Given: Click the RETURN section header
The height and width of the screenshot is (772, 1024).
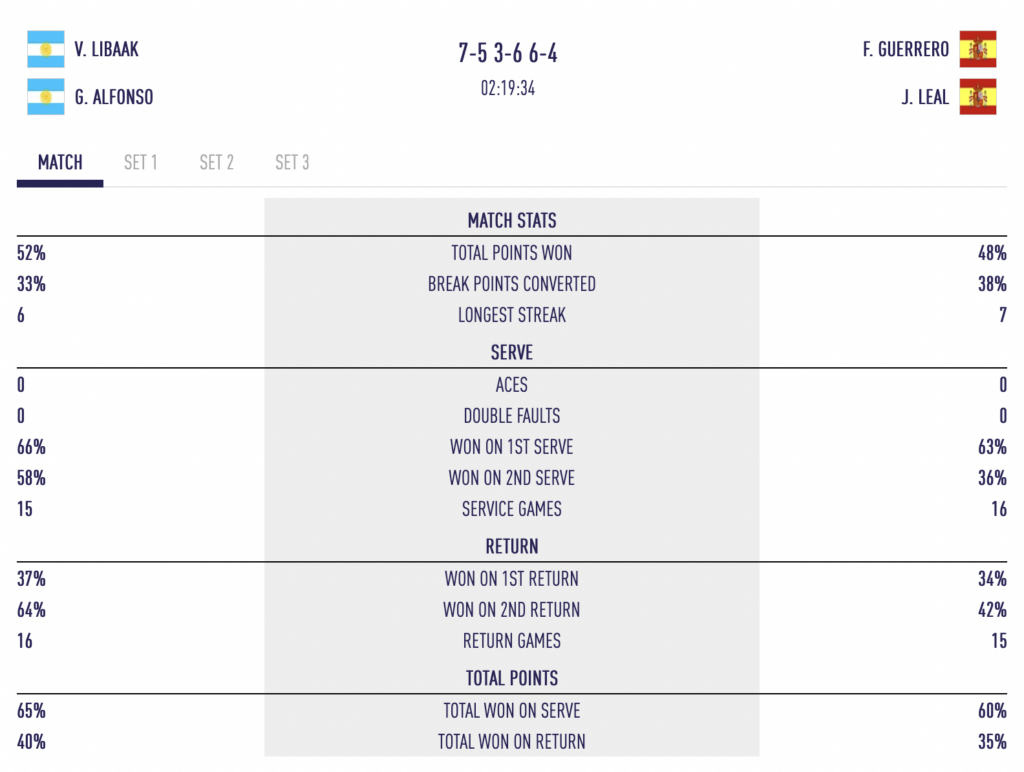Looking at the screenshot, I should tap(512, 547).
